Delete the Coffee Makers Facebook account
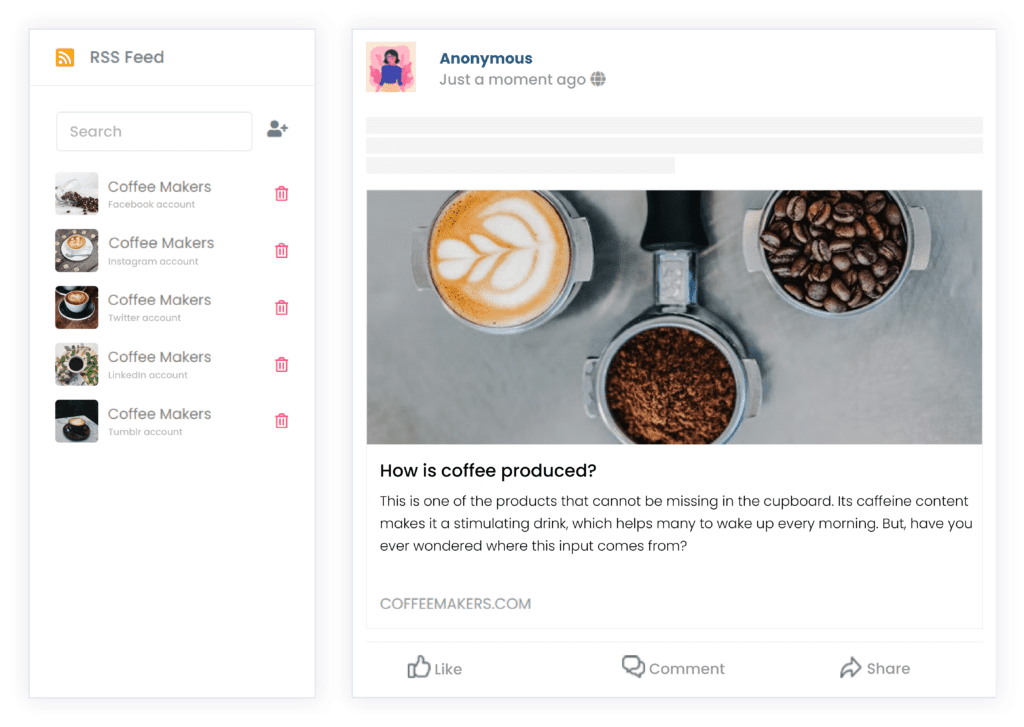Image resolution: width=1024 pixels, height=727 pixels. pyautogui.click(x=281, y=193)
